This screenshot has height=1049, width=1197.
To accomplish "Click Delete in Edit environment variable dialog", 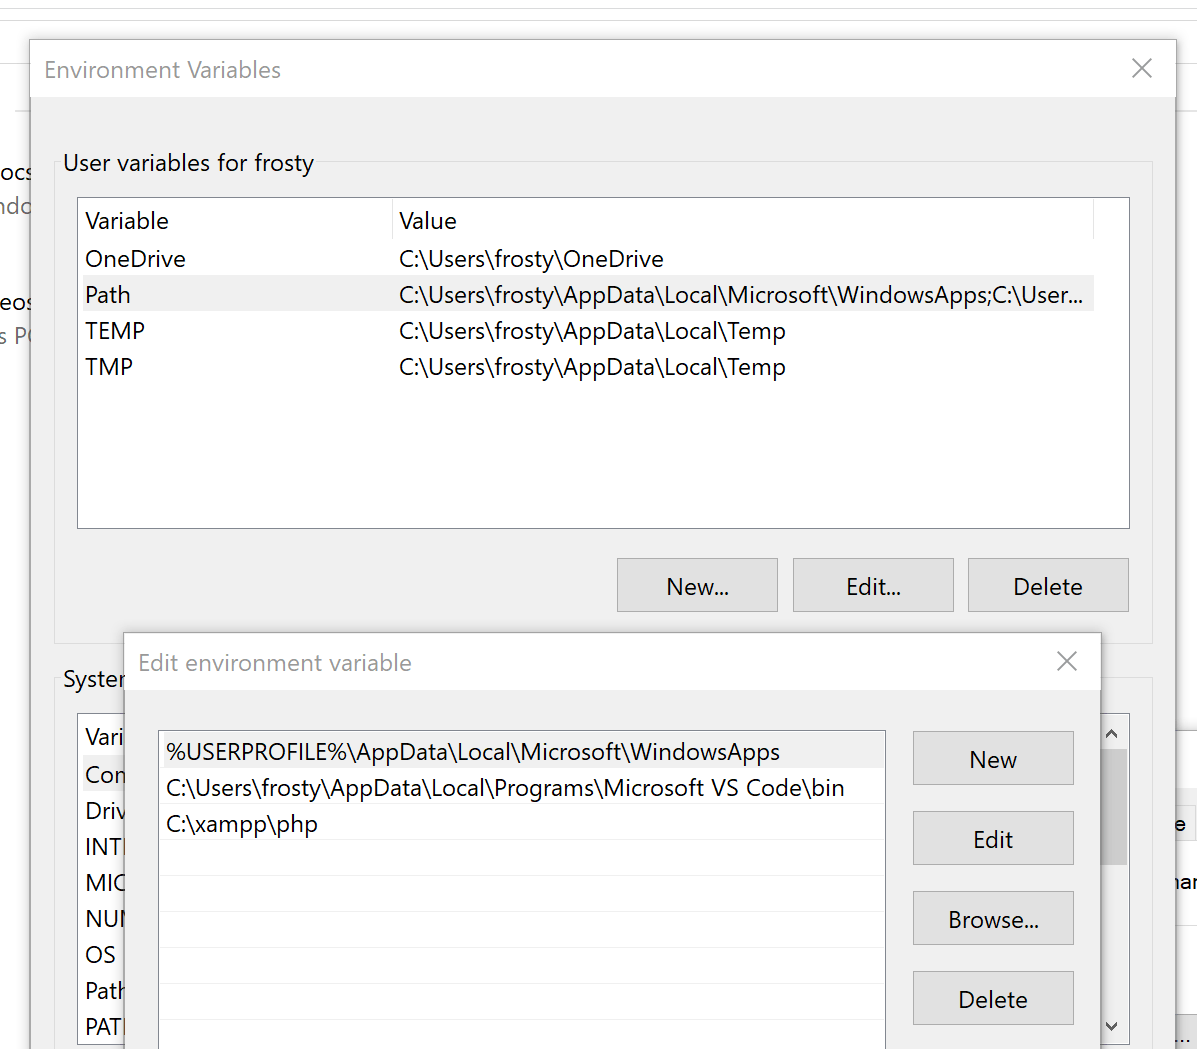I will click(992, 998).
